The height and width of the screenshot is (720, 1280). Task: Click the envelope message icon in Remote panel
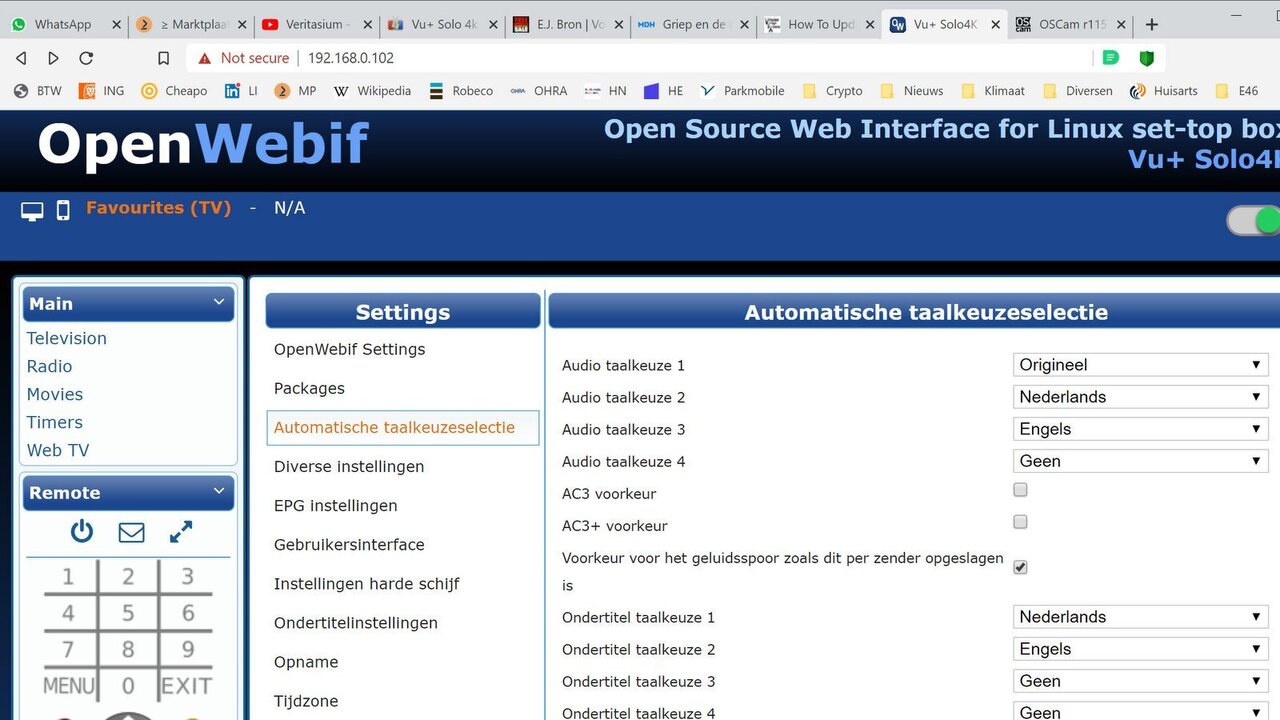[131, 533]
